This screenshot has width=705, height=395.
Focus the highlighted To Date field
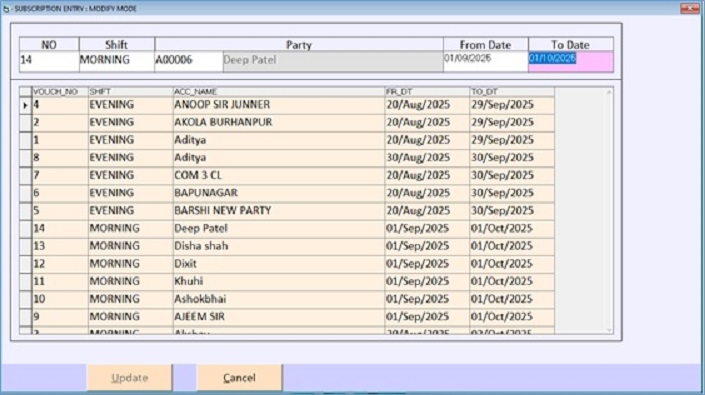click(x=571, y=62)
